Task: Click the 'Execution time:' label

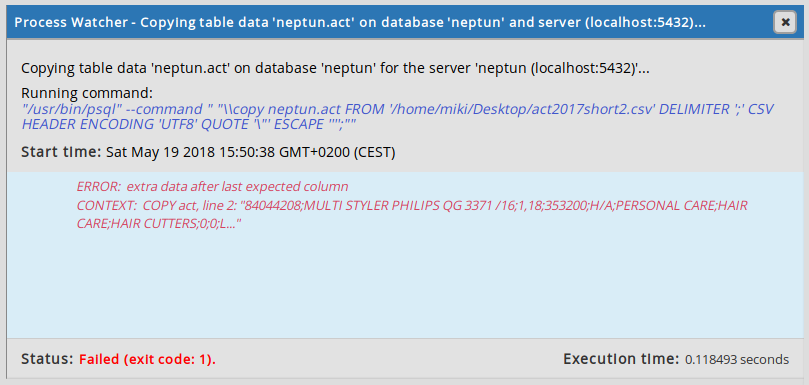Action: coord(621,359)
